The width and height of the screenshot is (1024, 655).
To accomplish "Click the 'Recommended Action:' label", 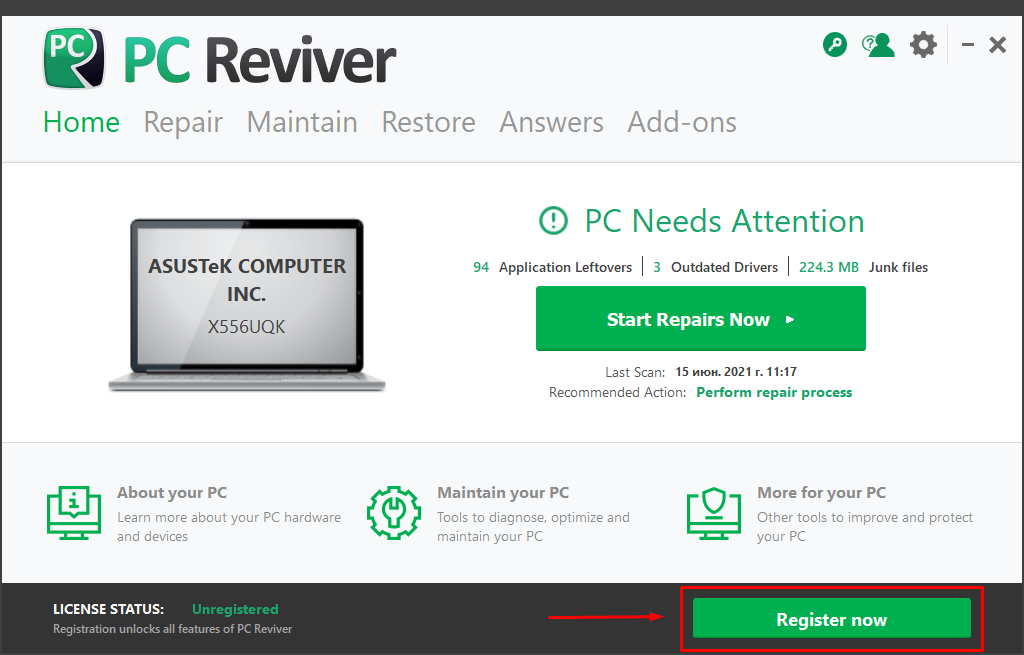I will pyautogui.click(x=617, y=392).
